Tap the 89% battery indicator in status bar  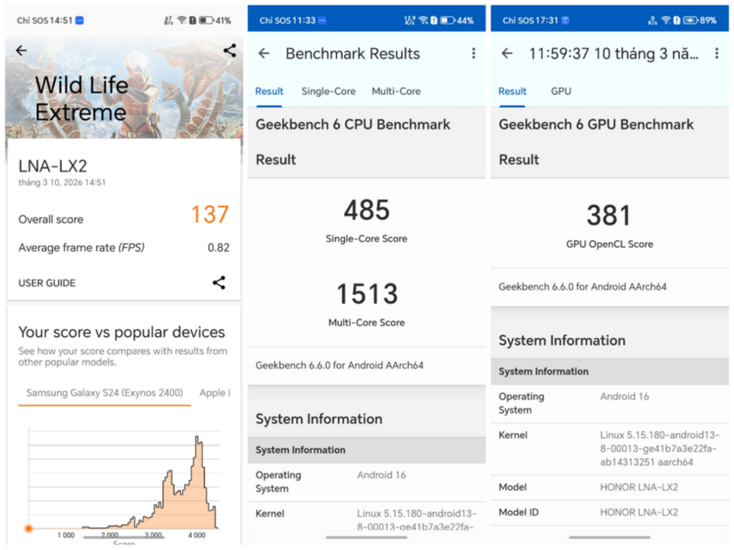point(691,20)
